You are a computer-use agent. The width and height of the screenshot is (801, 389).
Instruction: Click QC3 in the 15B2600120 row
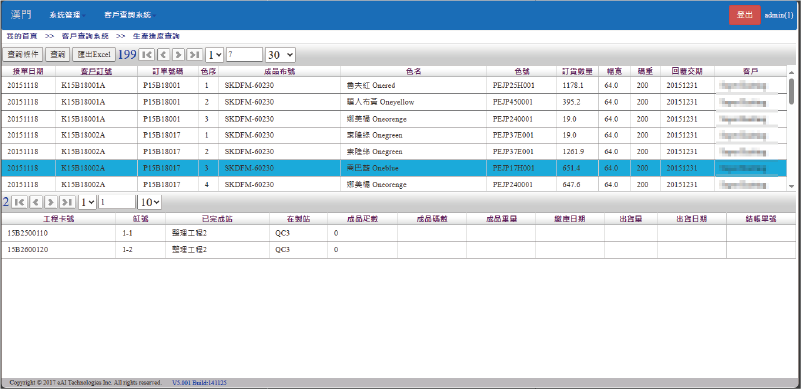point(298,250)
